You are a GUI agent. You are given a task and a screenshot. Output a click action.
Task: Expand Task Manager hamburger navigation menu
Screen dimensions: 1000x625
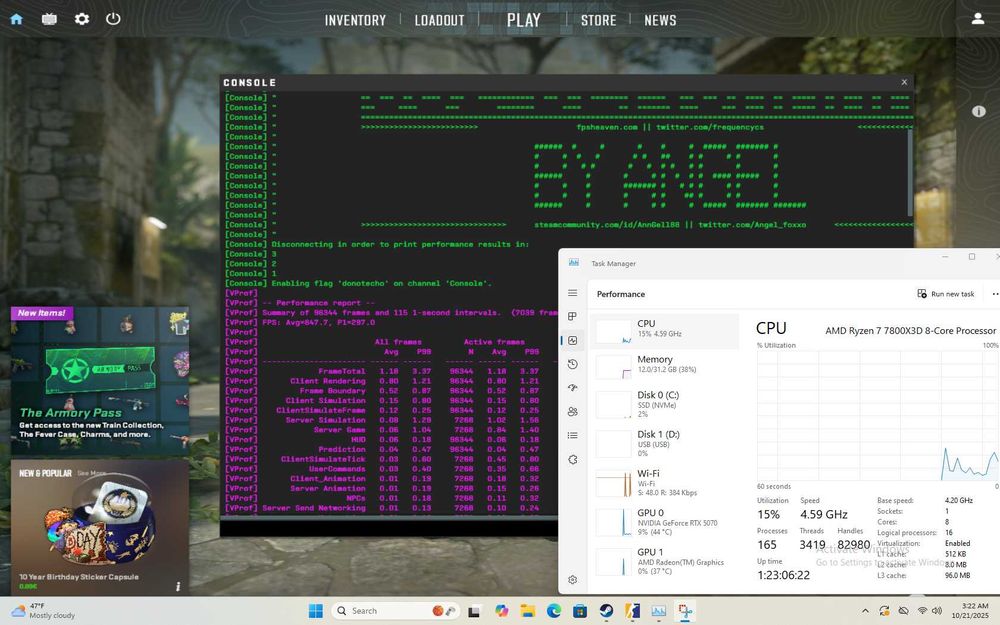(x=573, y=293)
